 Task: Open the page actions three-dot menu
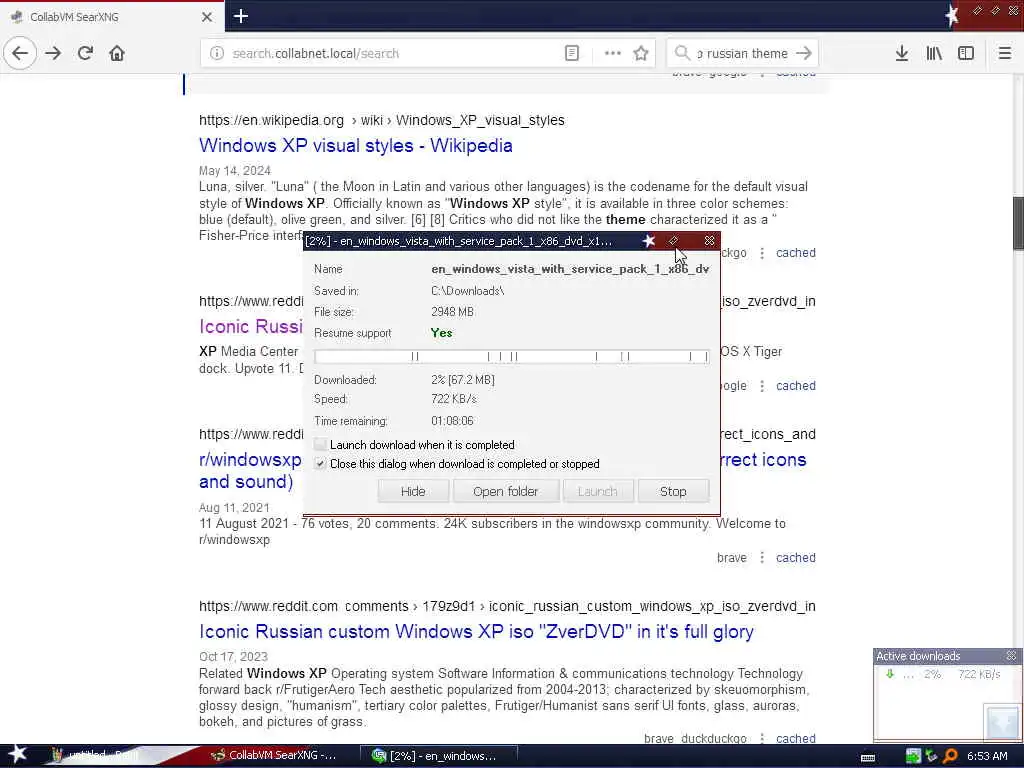tap(613, 54)
